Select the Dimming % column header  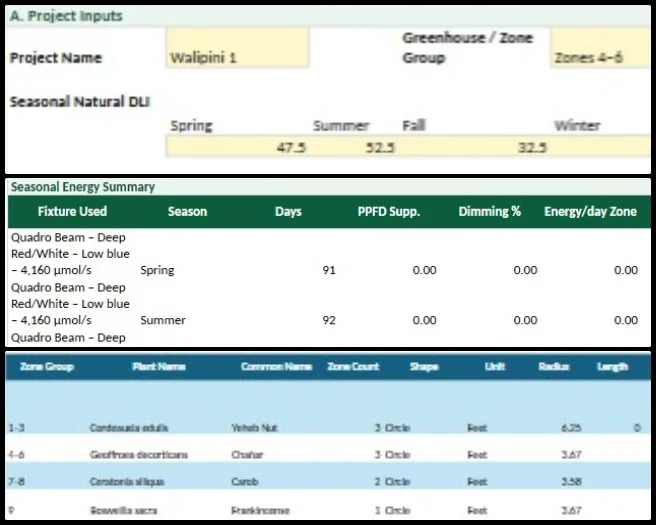489,211
